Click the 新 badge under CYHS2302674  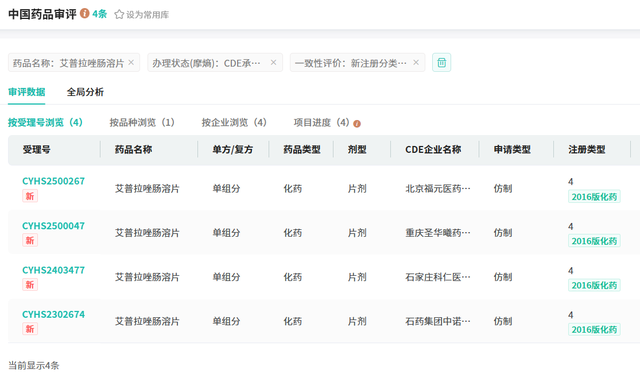pos(30,329)
